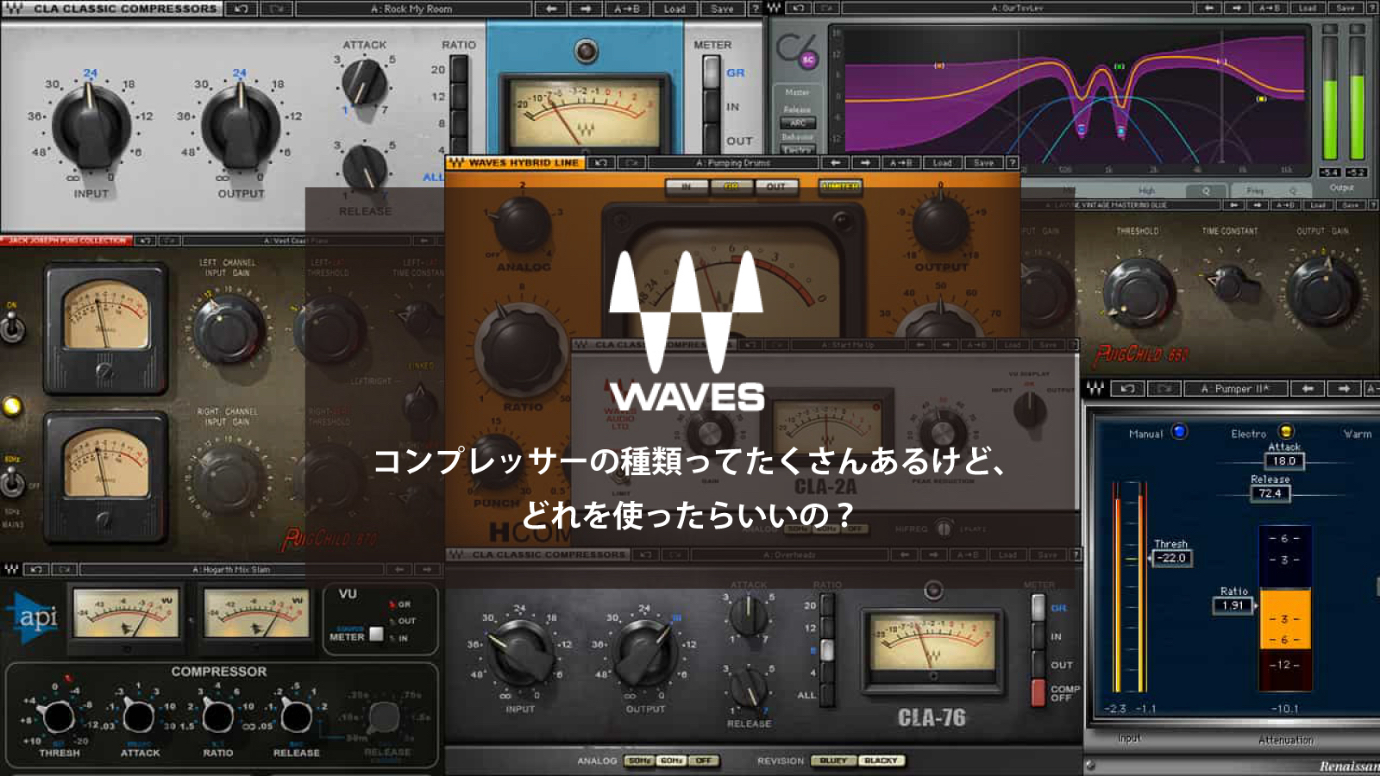Select the GR meter mode on H-Comp
This screenshot has height=776, width=1380.
(731, 186)
